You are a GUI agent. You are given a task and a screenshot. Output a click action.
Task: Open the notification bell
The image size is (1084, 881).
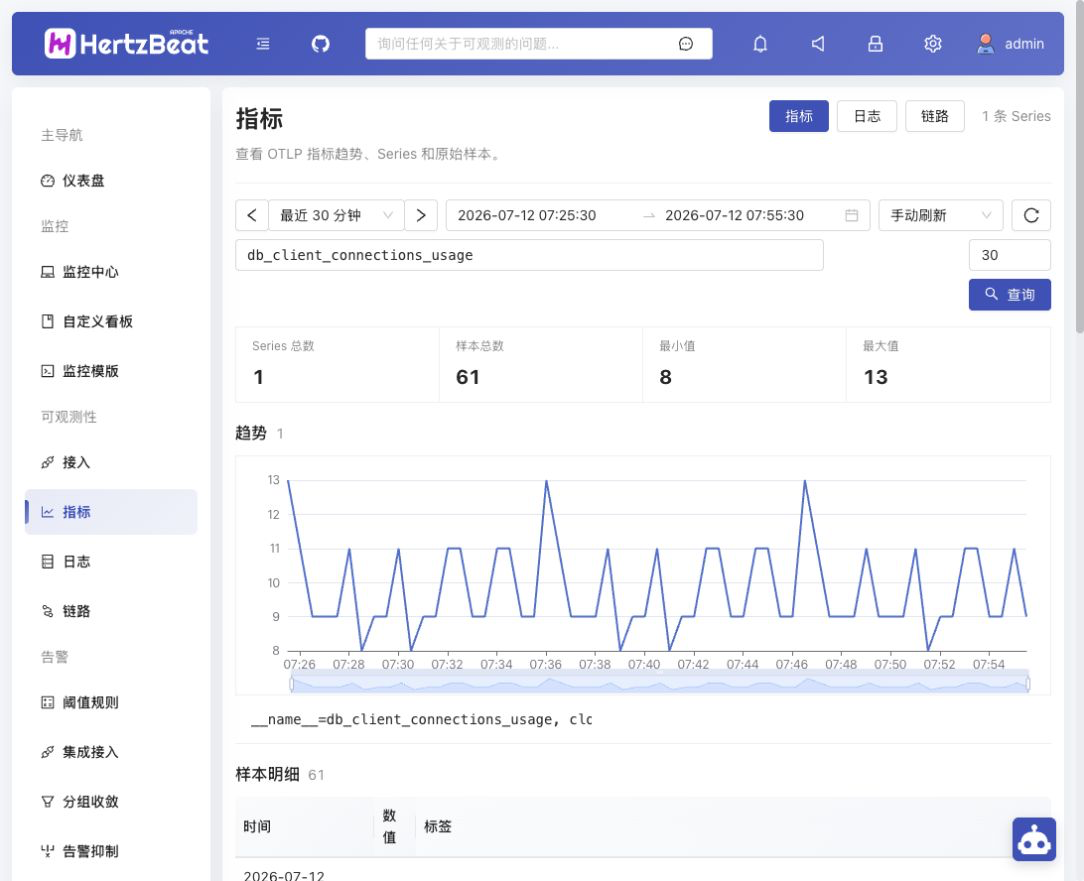760,44
